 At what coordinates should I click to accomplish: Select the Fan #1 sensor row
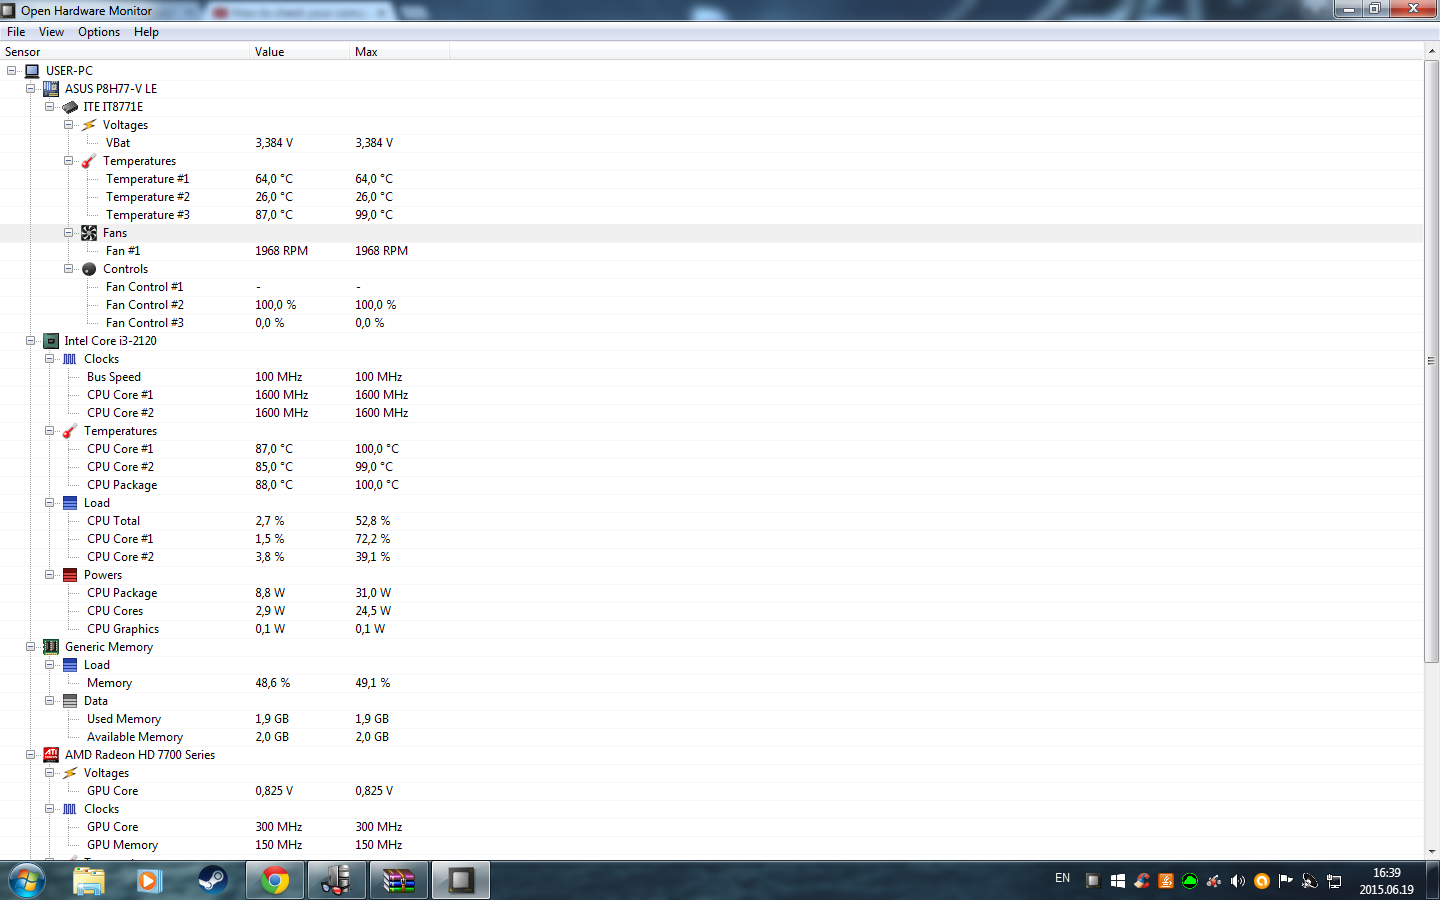click(x=711, y=251)
